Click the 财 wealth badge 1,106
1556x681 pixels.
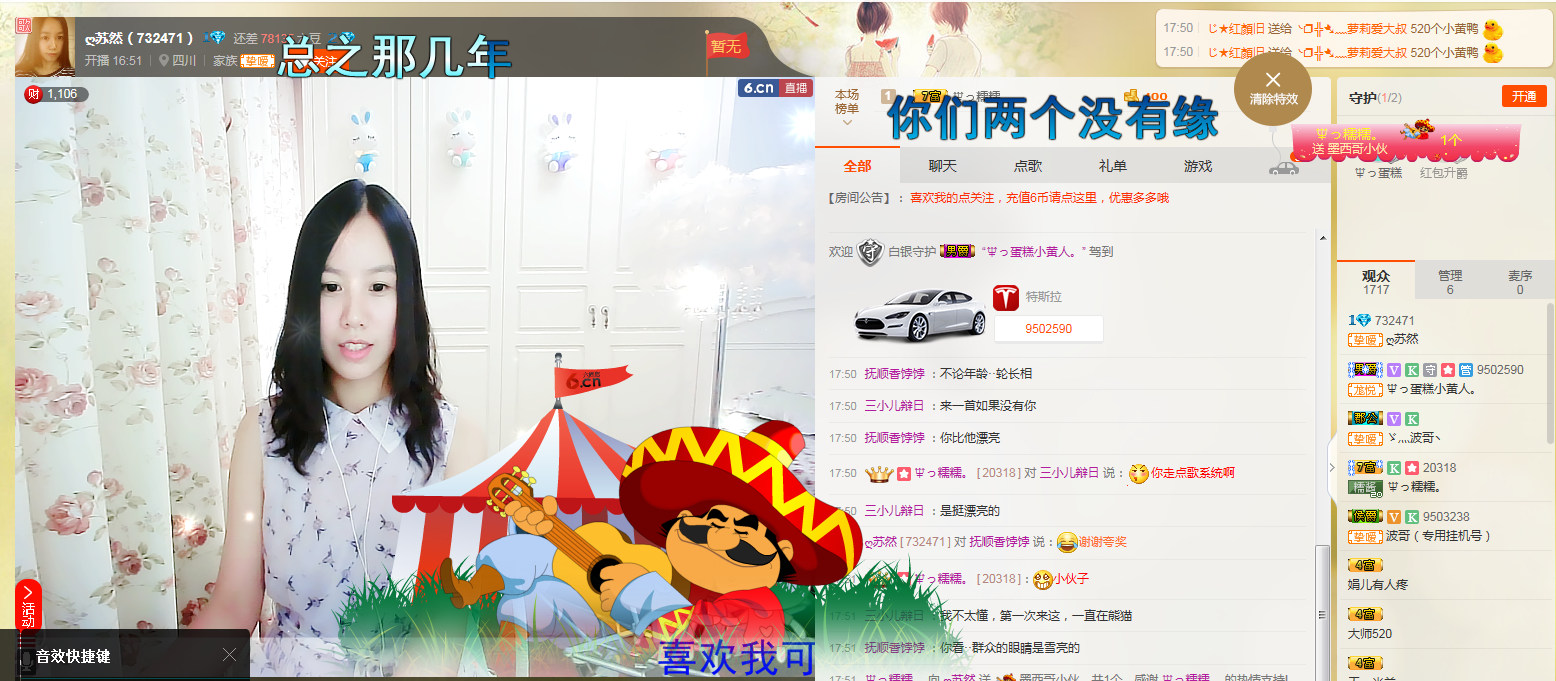(56, 94)
